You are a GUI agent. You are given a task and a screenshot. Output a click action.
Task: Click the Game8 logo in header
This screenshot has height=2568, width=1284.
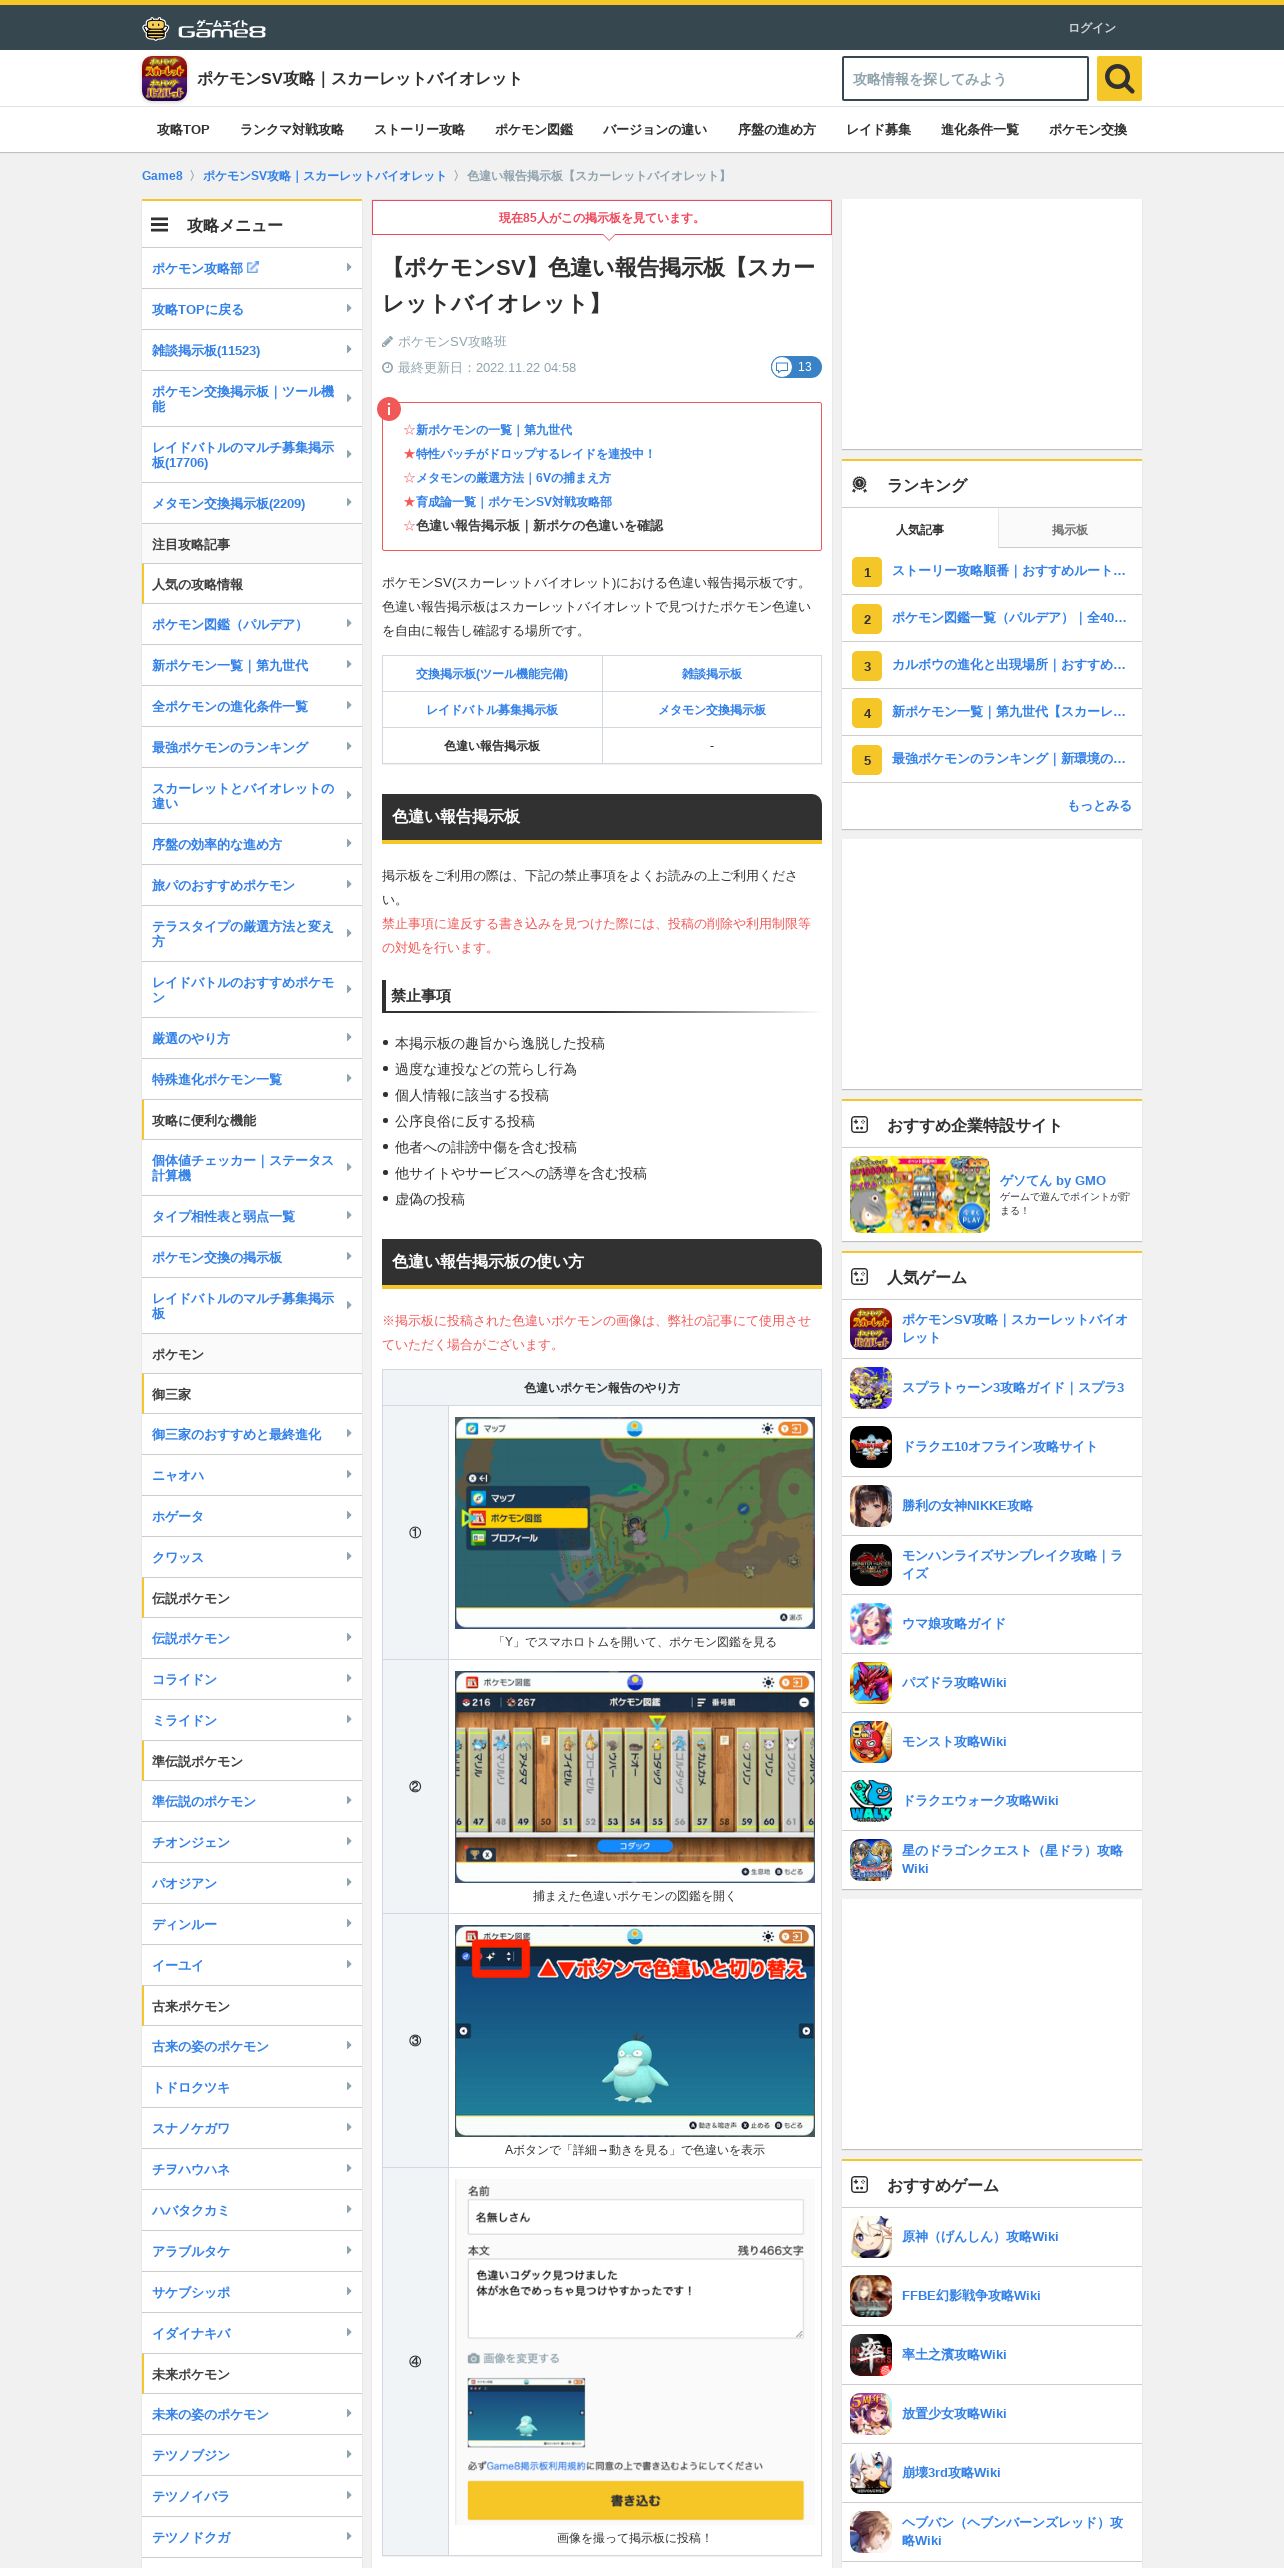204,28
